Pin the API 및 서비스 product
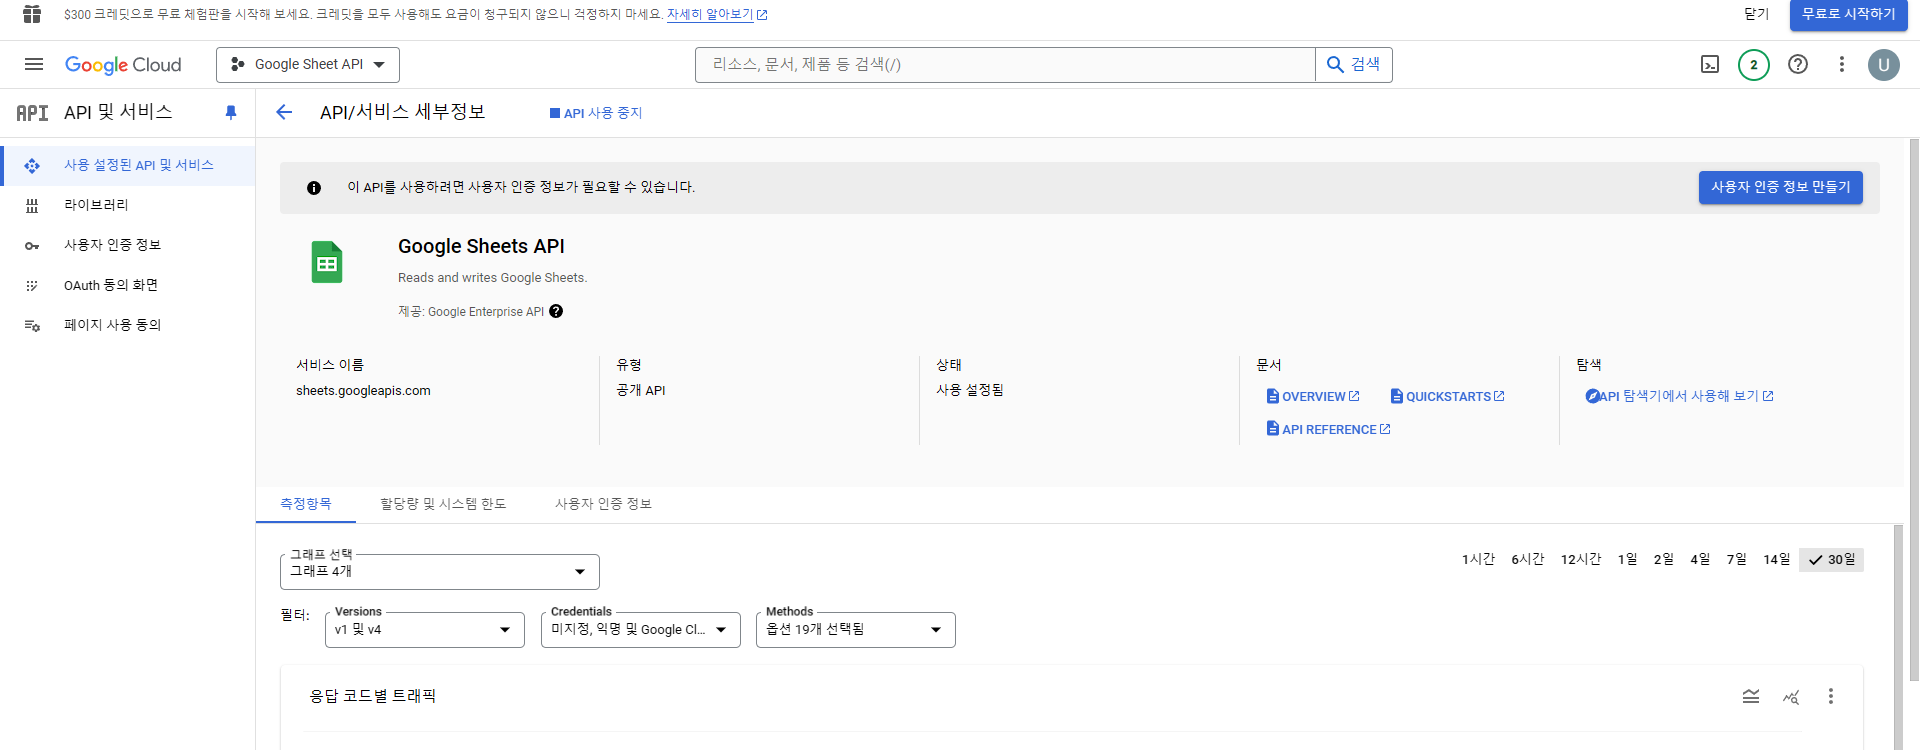The image size is (1920, 750). point(231,113)
